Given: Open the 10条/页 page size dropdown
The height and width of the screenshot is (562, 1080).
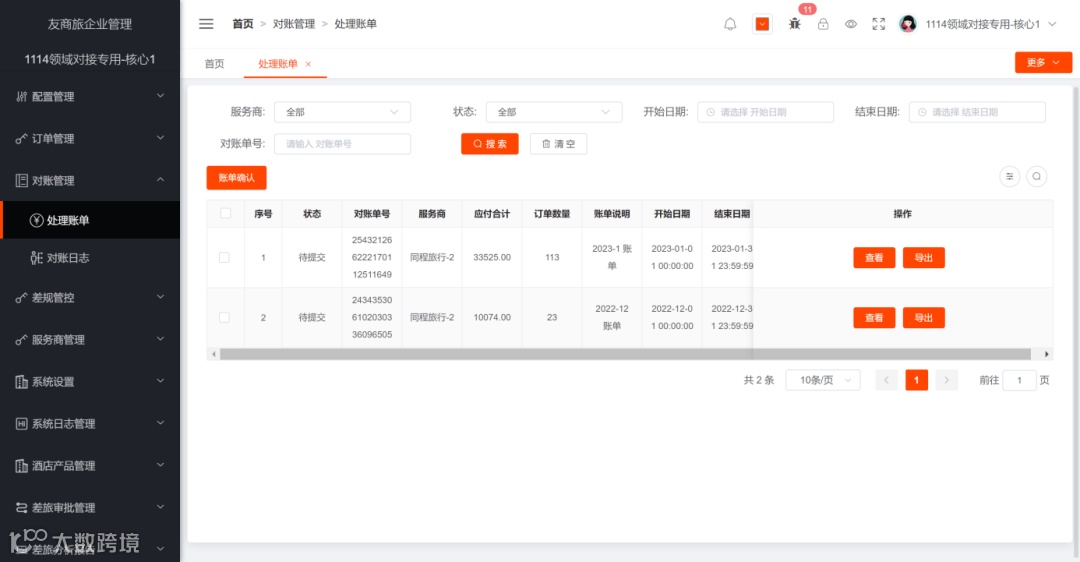Looking at the screenshot, I should (x=822, y=380).
